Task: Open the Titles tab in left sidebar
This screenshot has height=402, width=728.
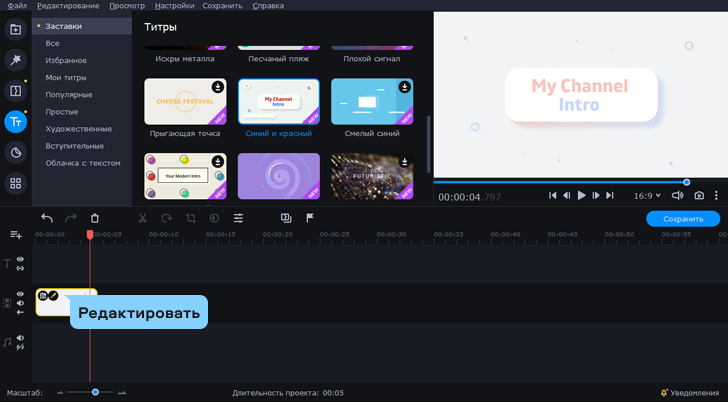Action: [x=15, y=121]
